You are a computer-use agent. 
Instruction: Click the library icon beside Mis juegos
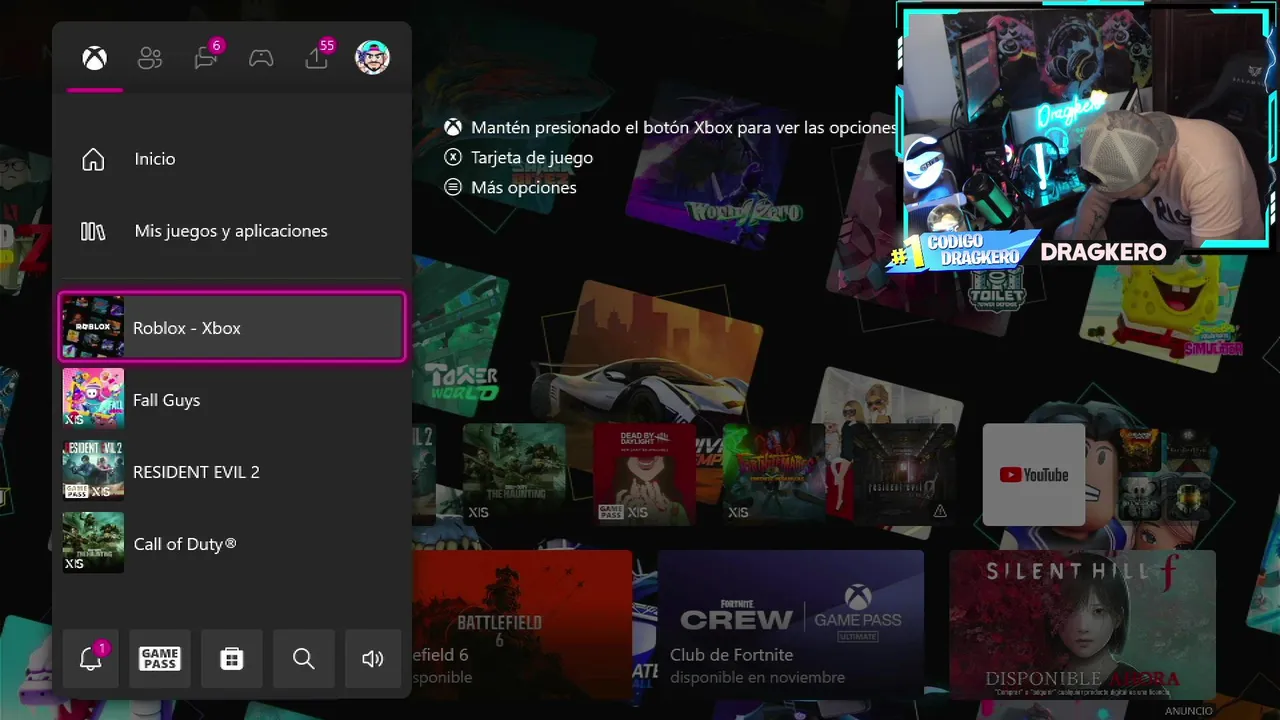[x=93, y=231]
